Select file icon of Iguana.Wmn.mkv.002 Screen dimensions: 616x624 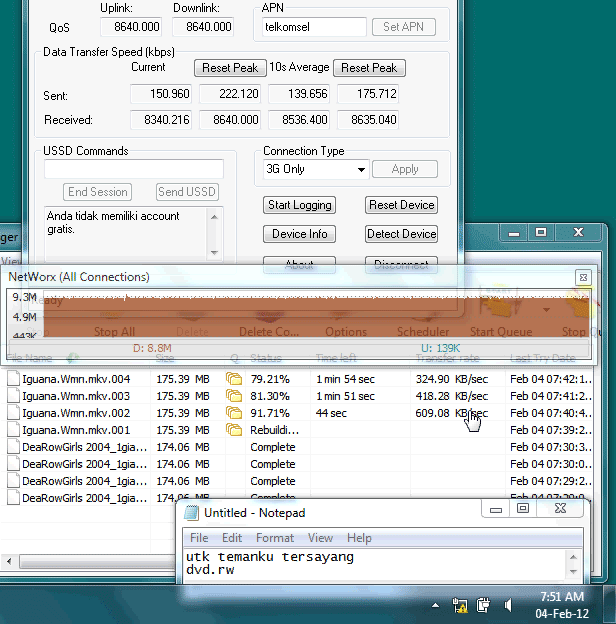click(14, 413)
